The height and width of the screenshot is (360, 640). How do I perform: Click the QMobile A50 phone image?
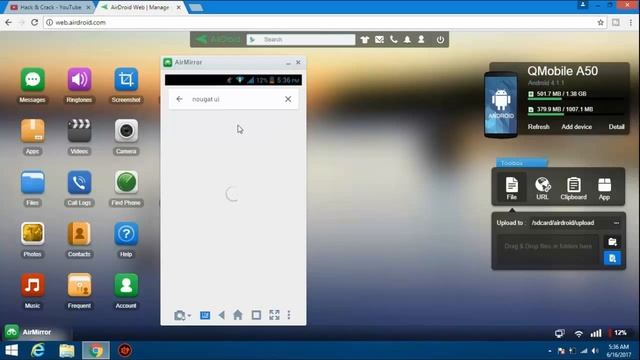[501, 104]
